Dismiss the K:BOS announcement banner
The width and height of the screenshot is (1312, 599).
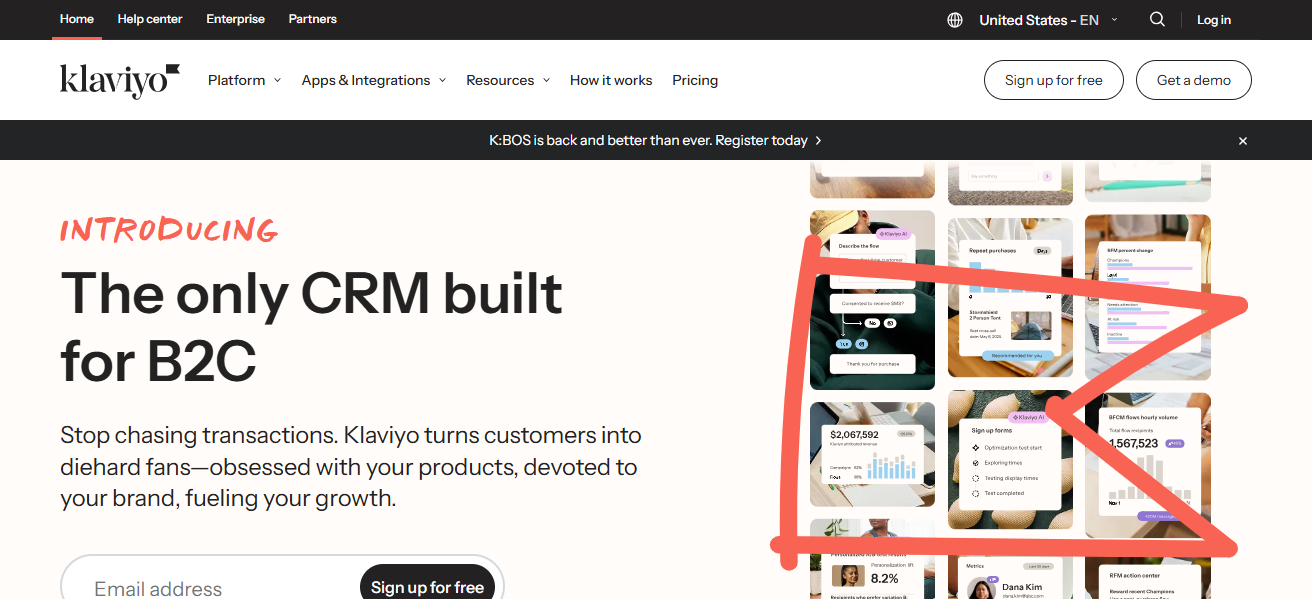click(x=1243, y=141)
